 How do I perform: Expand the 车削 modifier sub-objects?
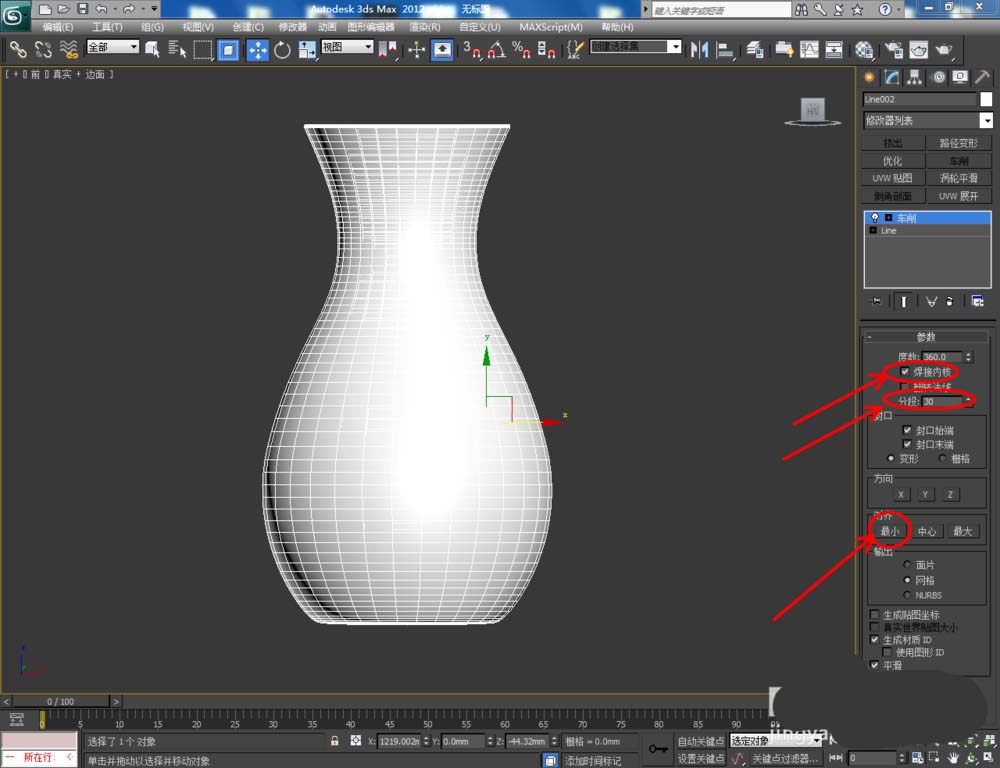888,218
